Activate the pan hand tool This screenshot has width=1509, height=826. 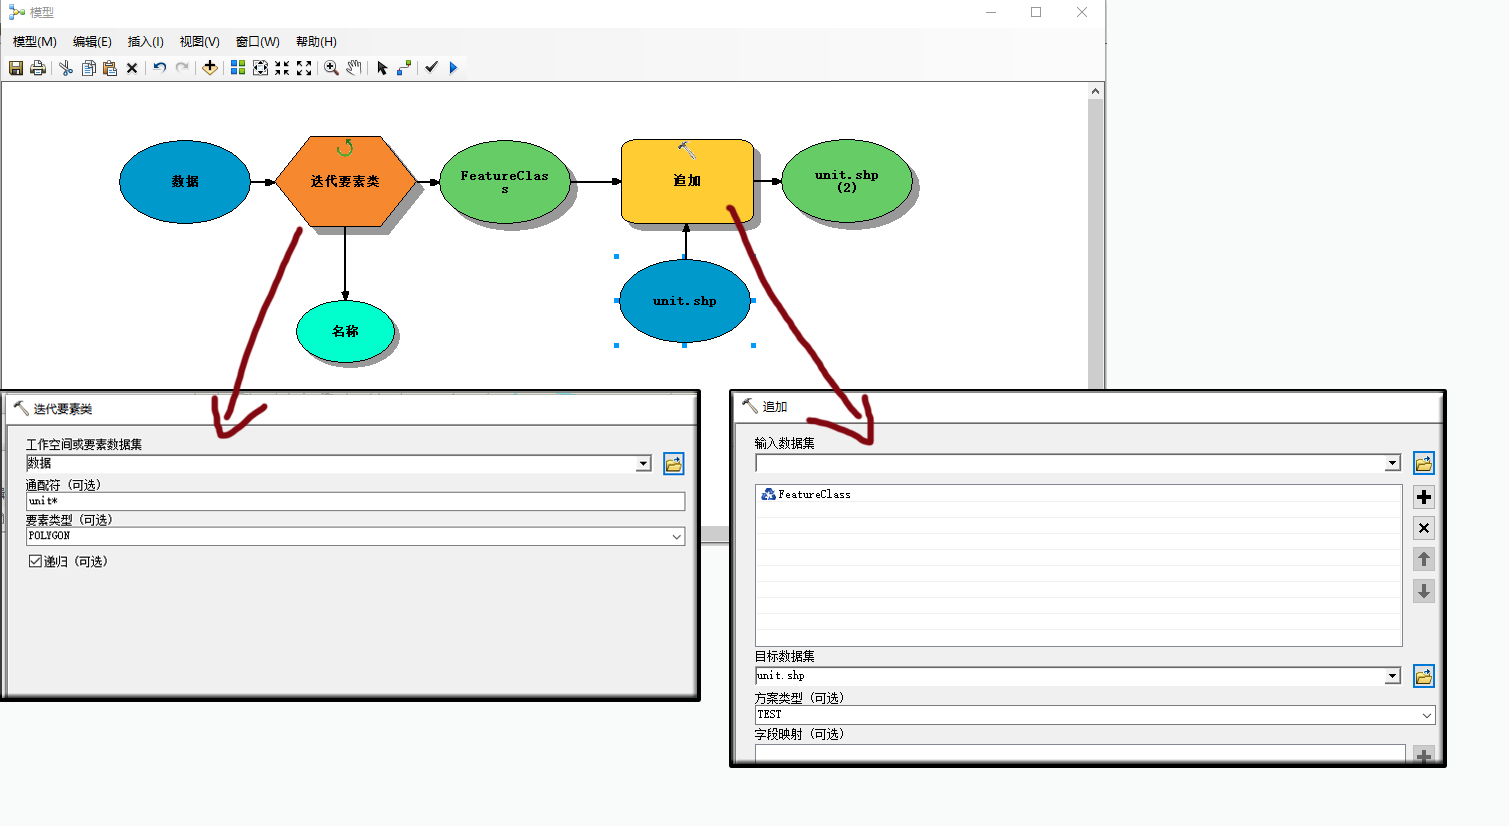[x=354, y=68]
